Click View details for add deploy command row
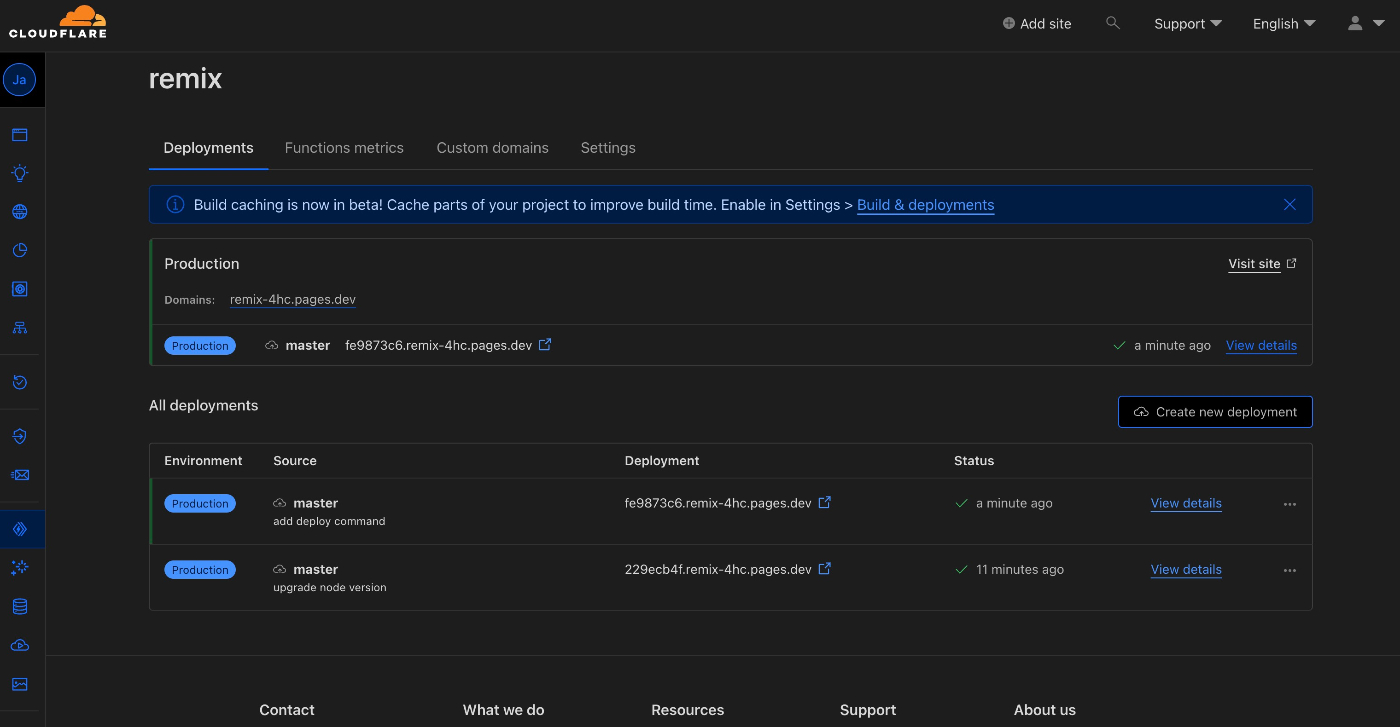Image resolution: width=1400 pixels, height=727 pixels. (1186, 504)
